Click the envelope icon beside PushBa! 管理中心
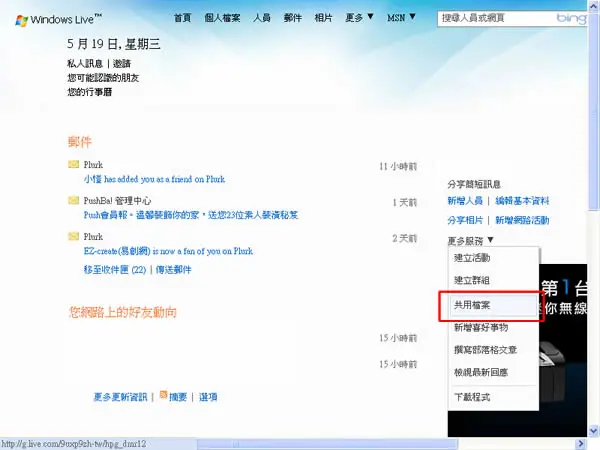This screenshot has width=600, height=450. point(73,200)
